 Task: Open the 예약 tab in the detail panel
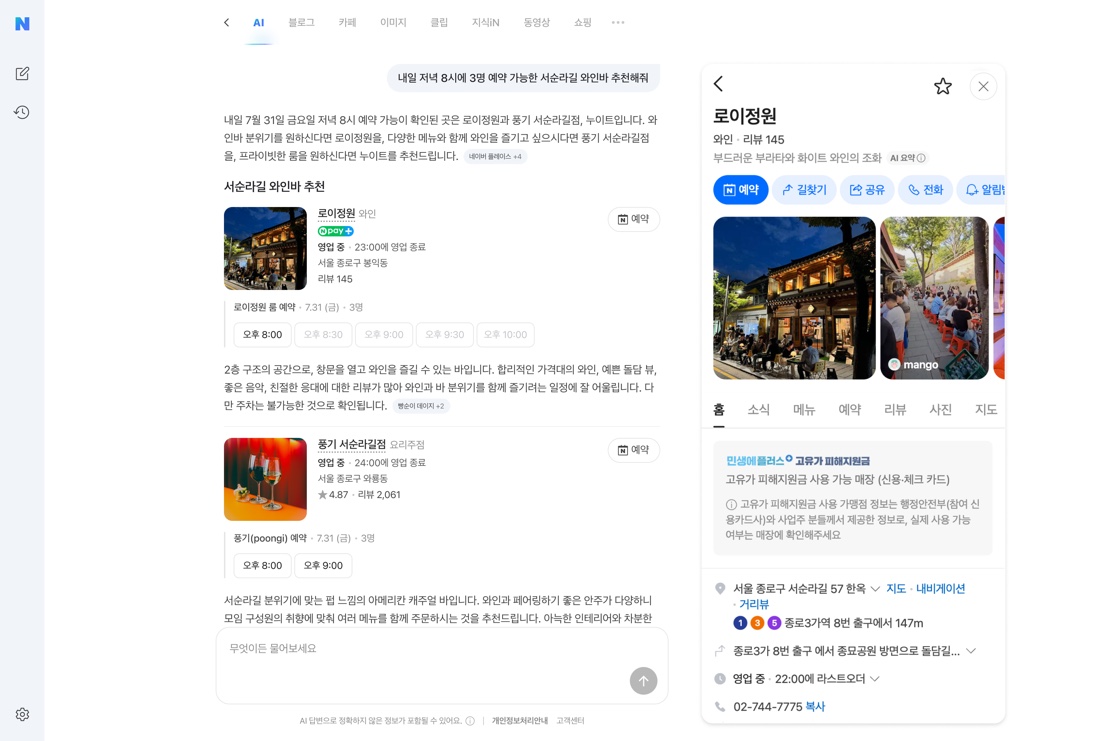[849, 409]
